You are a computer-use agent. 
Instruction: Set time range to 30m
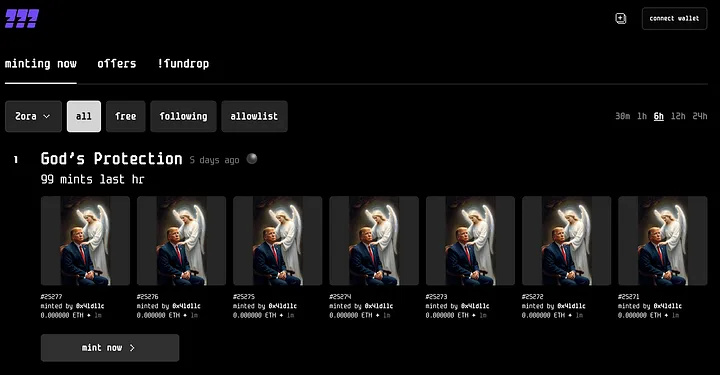coord(623,116)
